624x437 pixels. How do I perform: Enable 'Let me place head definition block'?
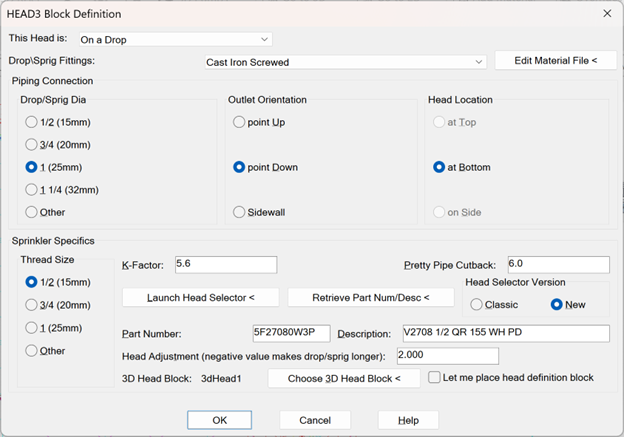tap(435, 378)
